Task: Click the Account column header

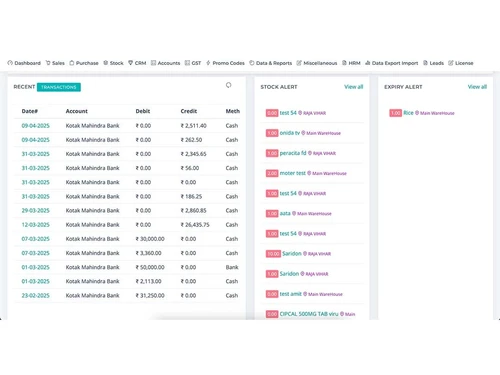Action: point(77,111)
